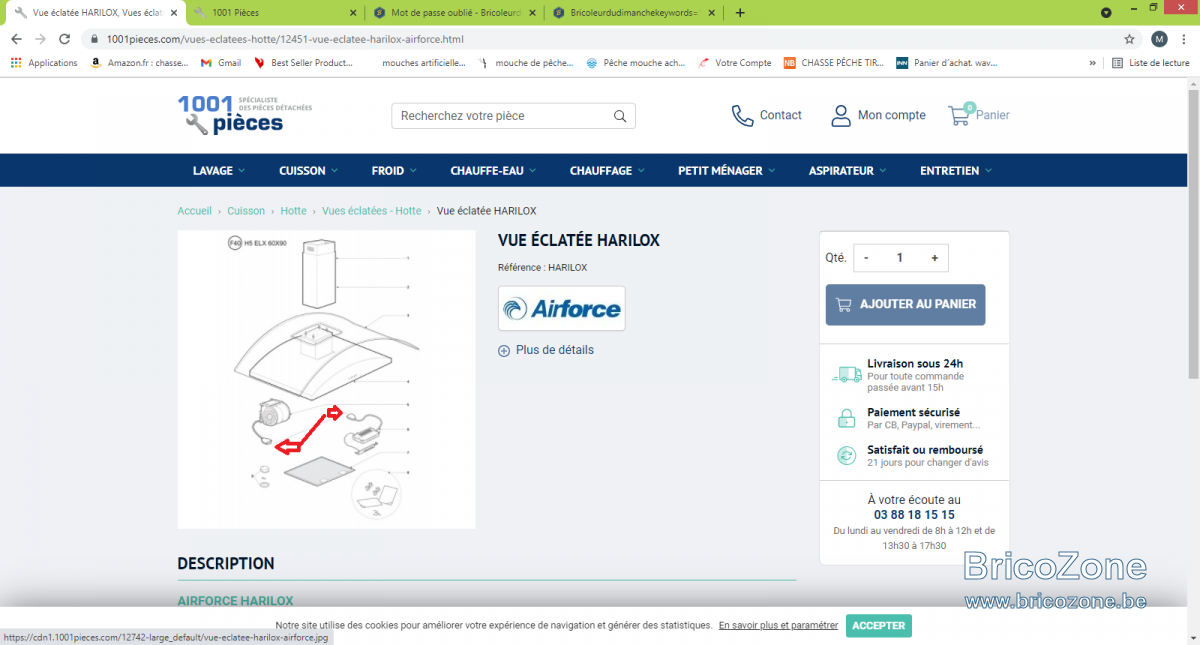This screenshot has width=1200, height=645.
Task: Open the Applications shortcut in bookmarks bar
Action: click(44, 62)
